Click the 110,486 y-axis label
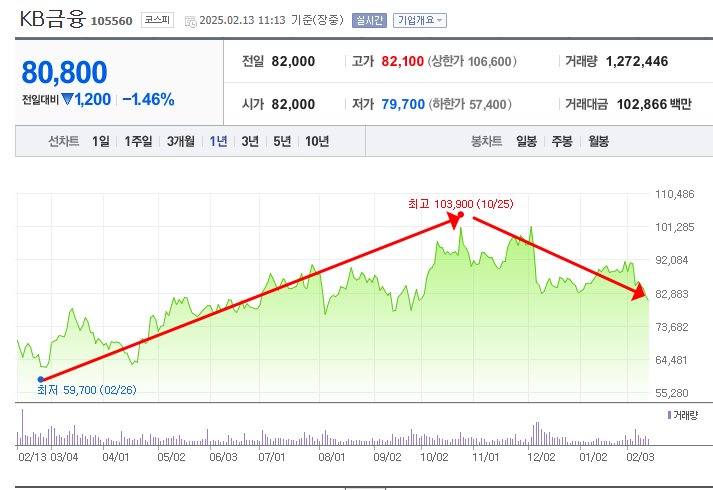Viewport: 713px width, 490px height. [675, 194]
